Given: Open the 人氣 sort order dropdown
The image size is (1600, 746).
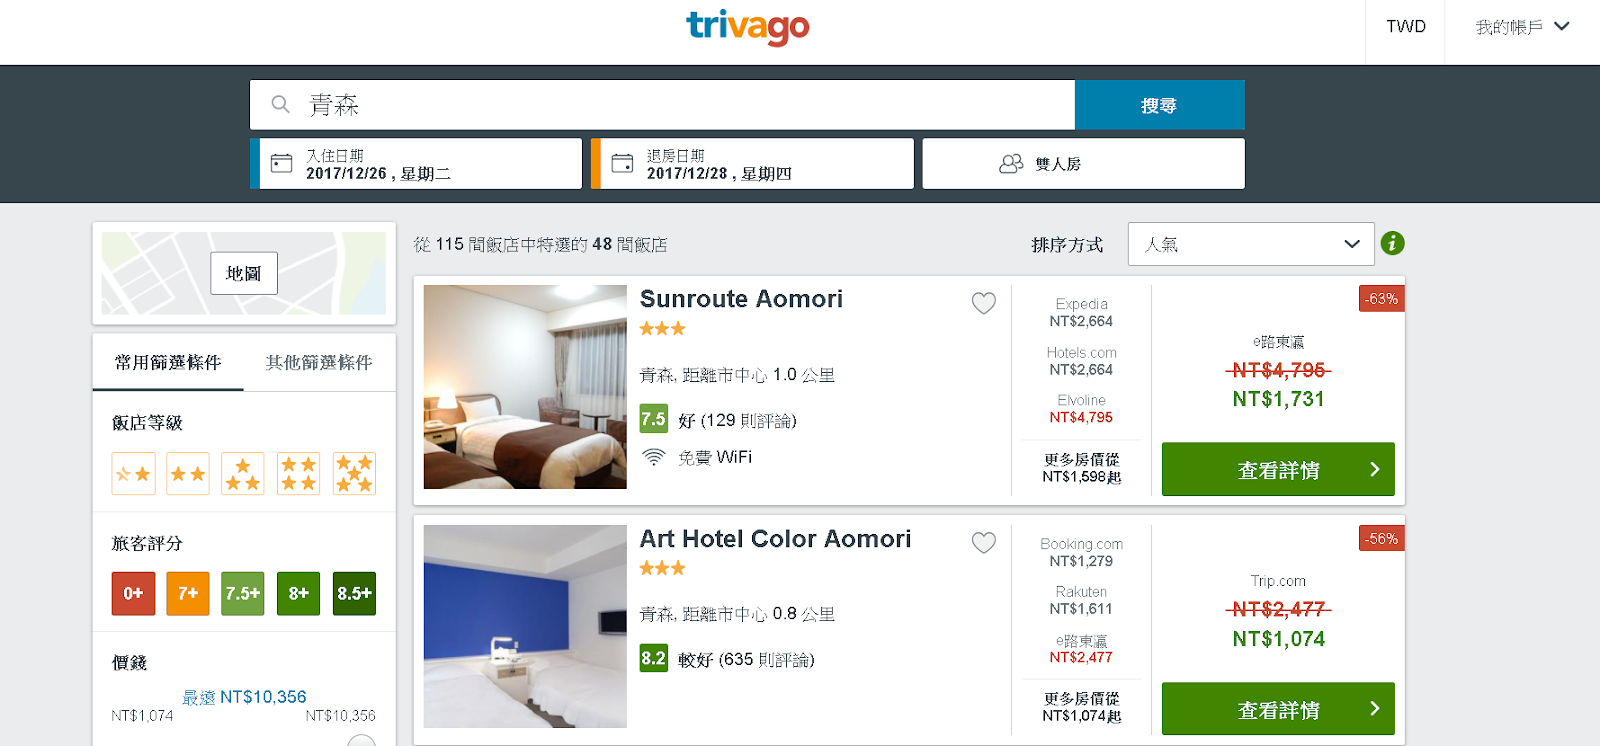Looking at the screenshot, I should tap(1251, 244).
